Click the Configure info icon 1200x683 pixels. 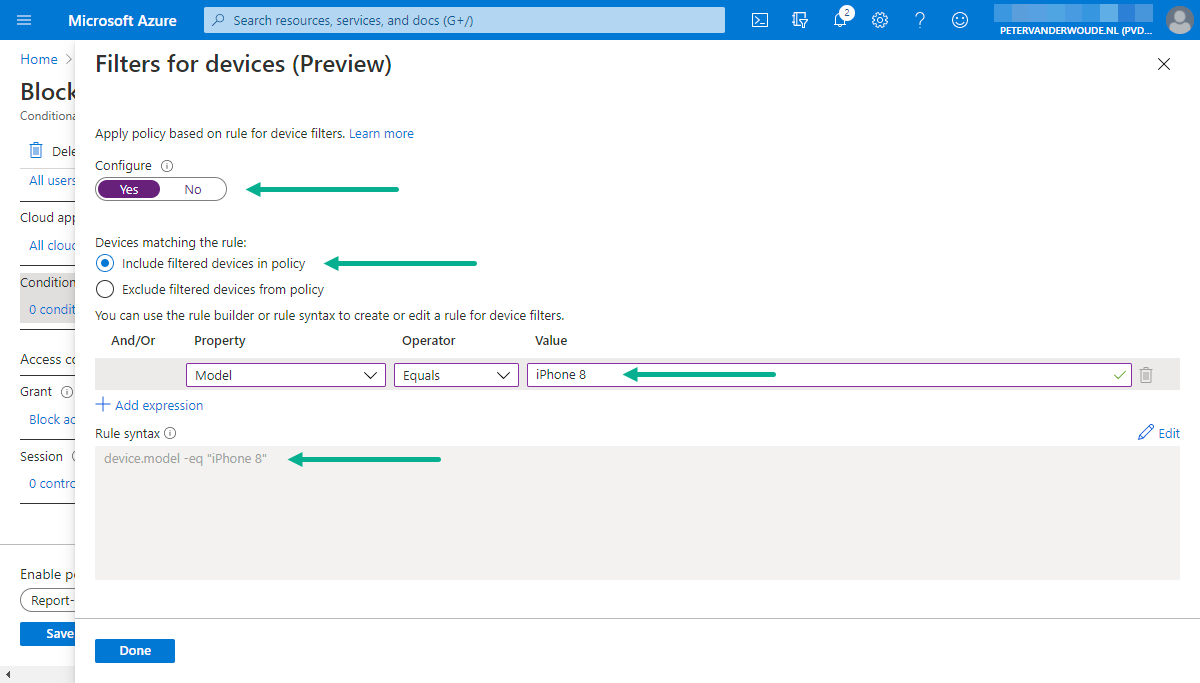168,166
